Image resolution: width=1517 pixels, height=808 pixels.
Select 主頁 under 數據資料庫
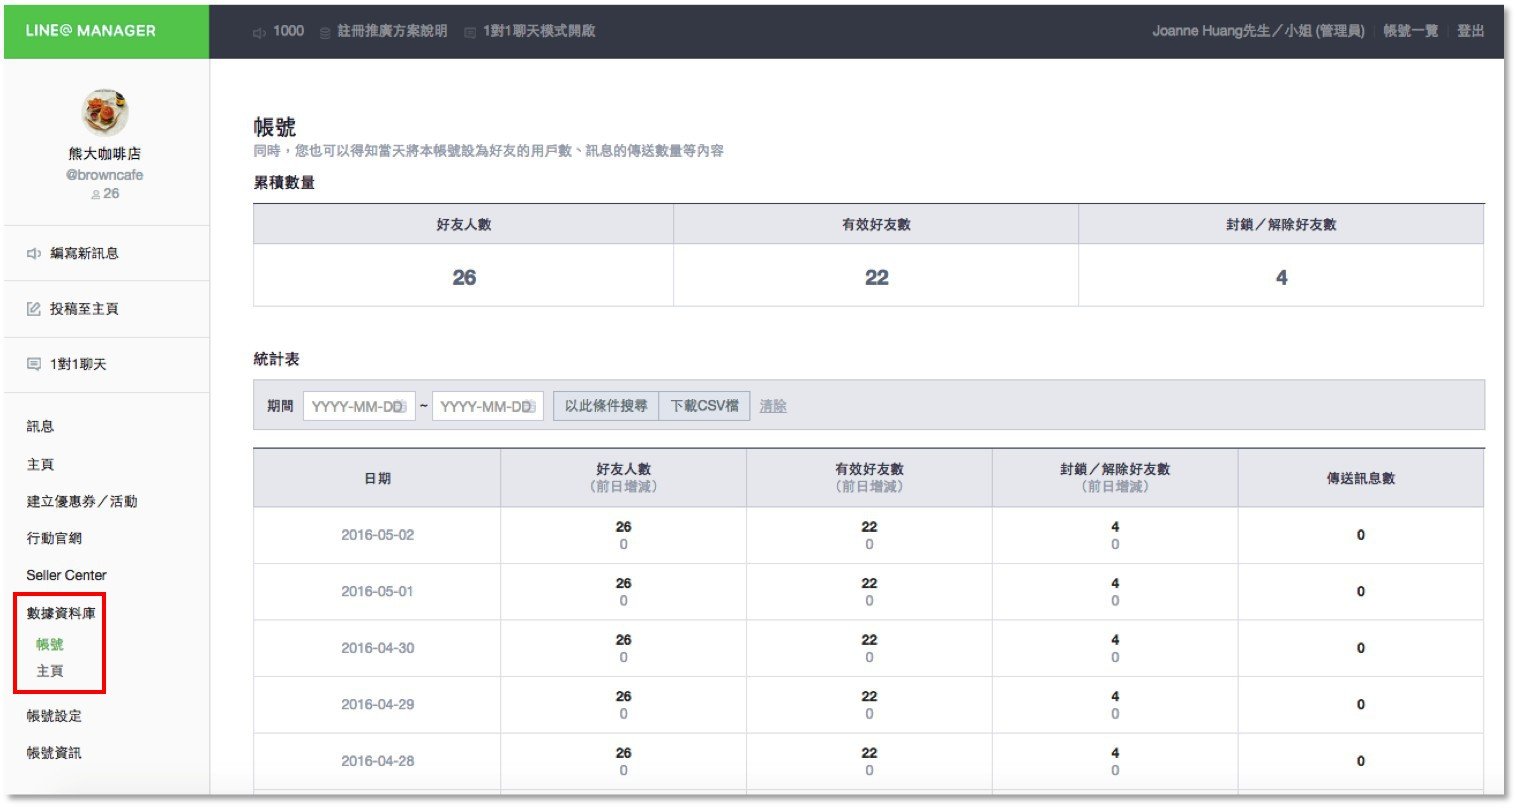tap(50, 671)
